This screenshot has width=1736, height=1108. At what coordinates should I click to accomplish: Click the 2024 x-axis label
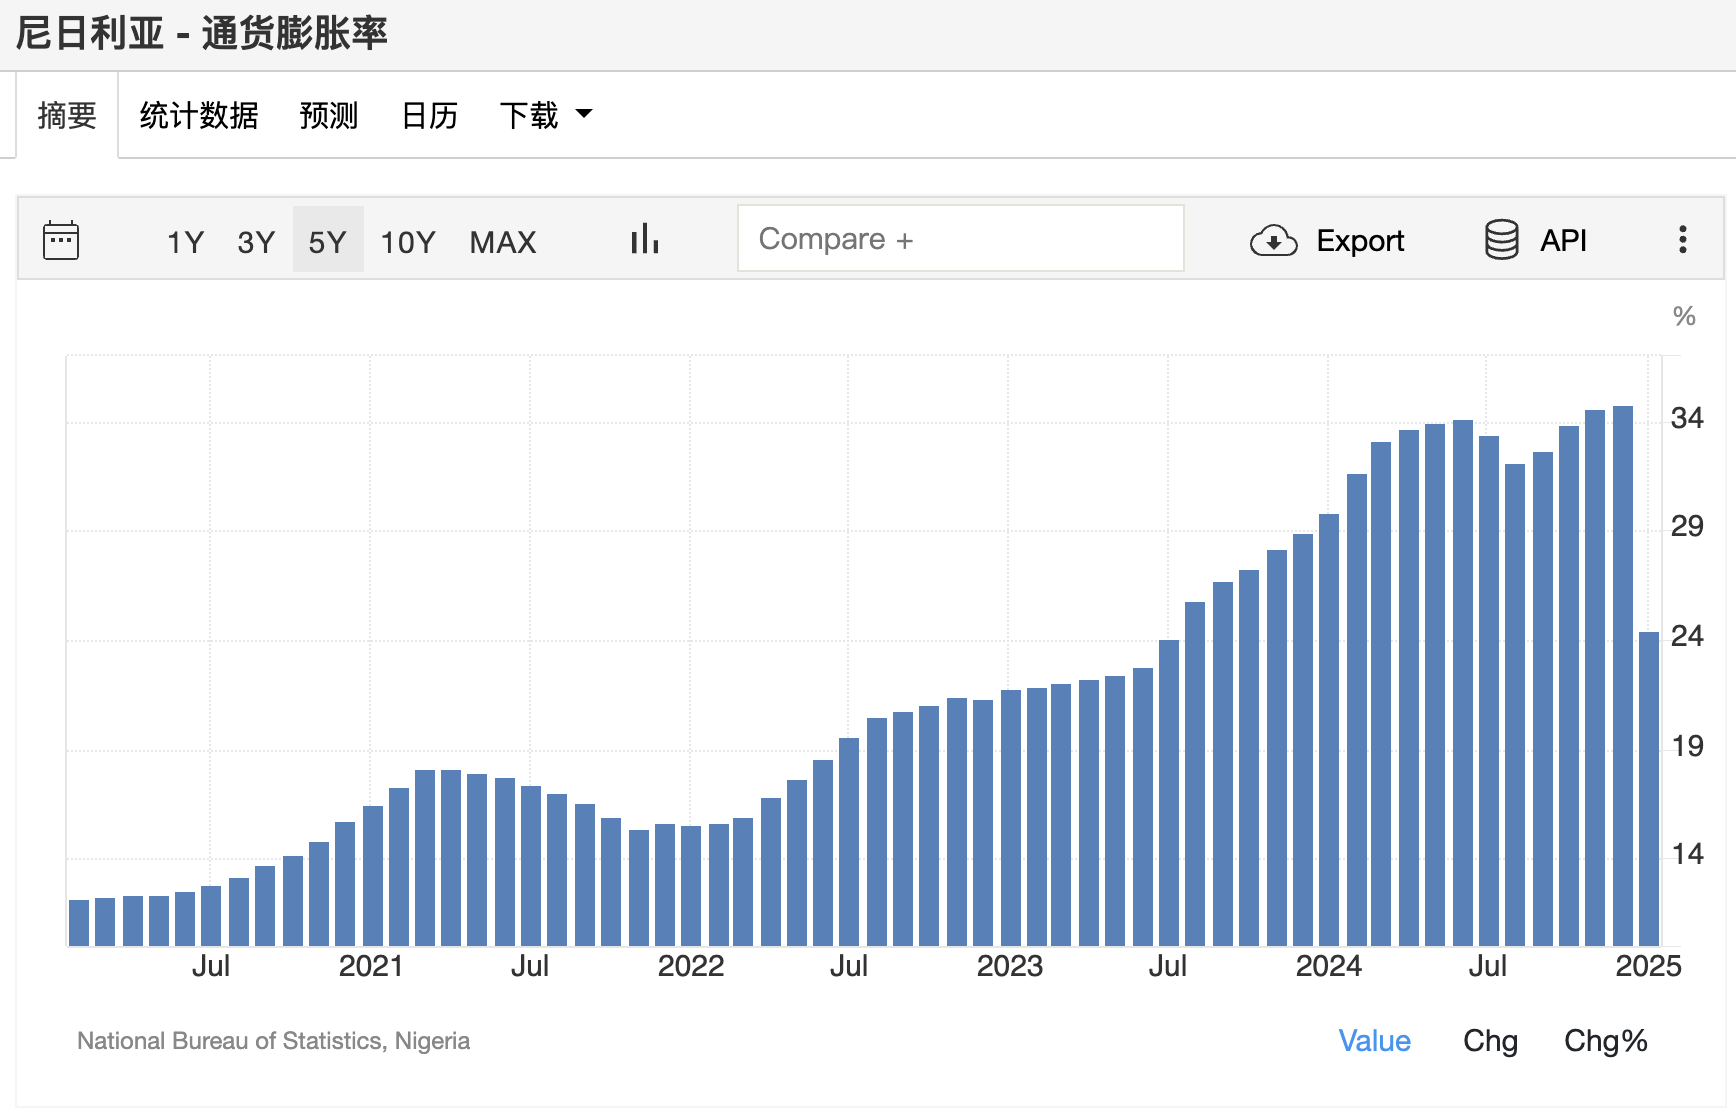click(x=1328, y=966)
